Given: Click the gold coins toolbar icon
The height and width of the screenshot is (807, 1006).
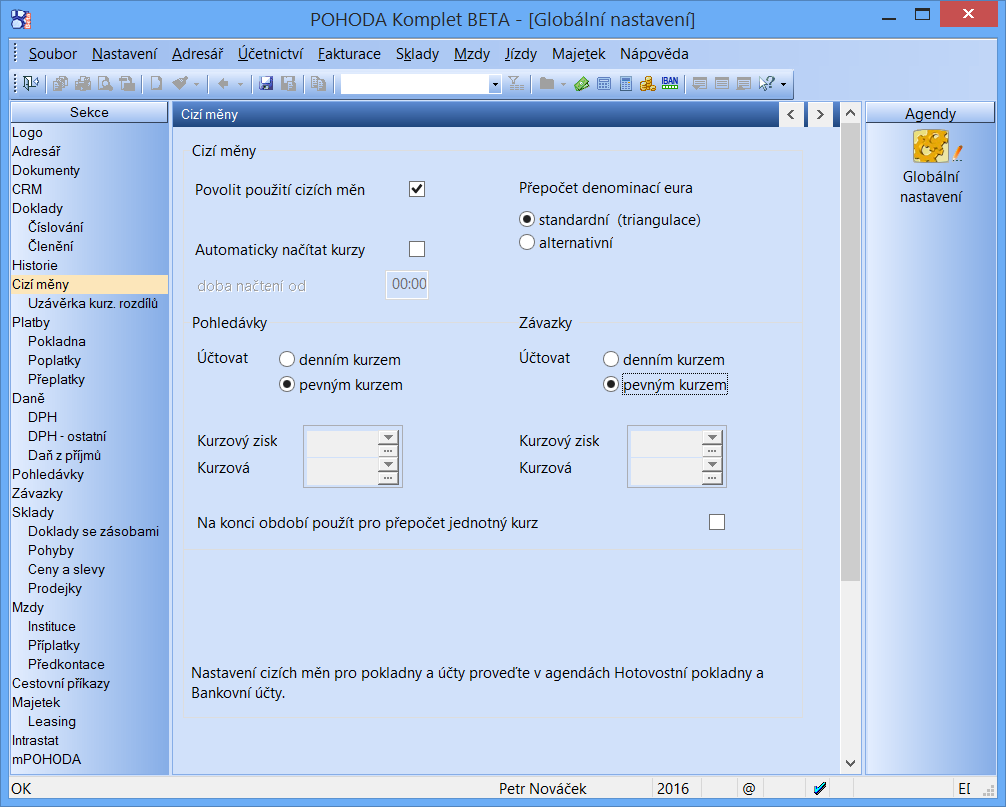Looking at the screenshot, I should click(647, 83).
